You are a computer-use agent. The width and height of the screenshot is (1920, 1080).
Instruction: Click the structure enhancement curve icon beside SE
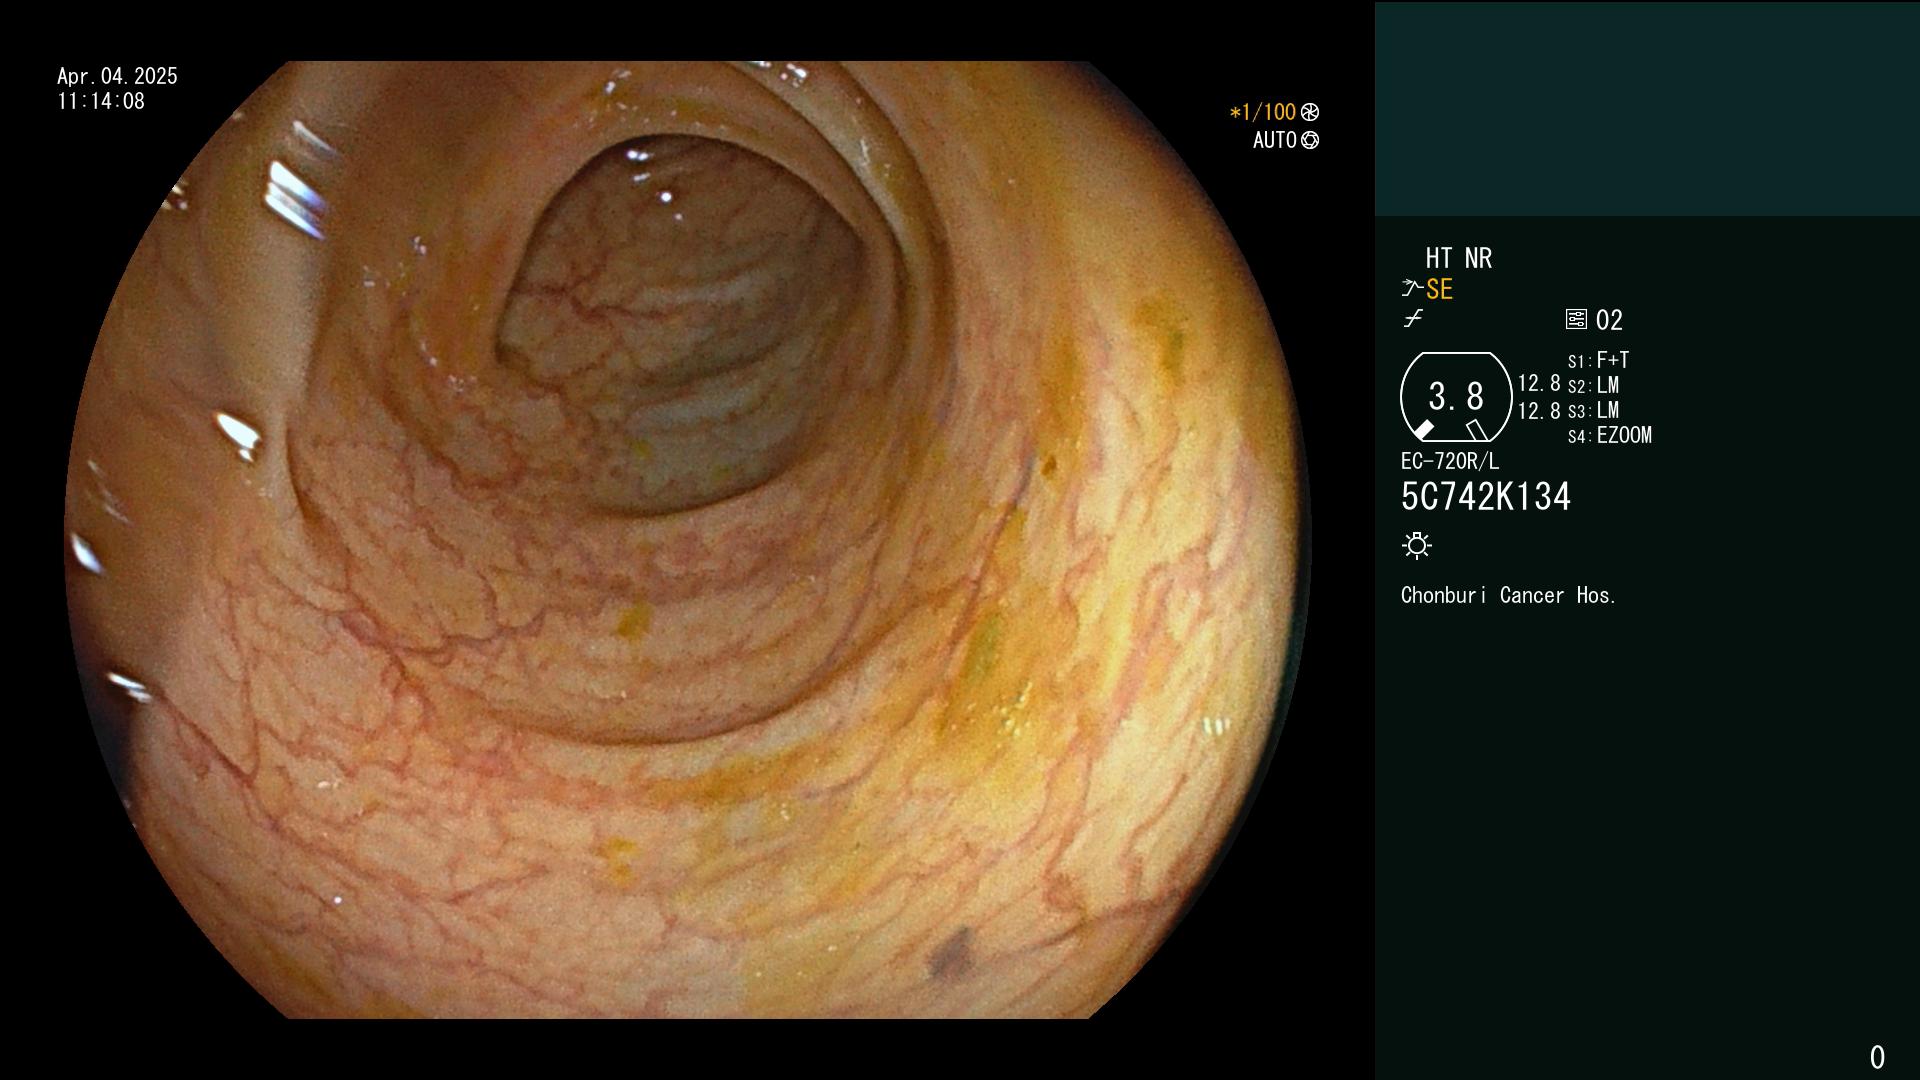(x=1412, y=288)
